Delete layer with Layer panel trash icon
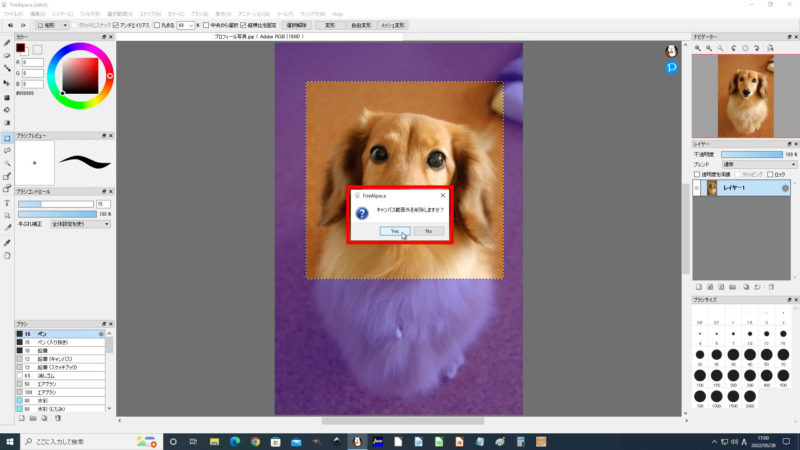The height and width of the screenshot is (450, 800). click(x=771, y=287)
